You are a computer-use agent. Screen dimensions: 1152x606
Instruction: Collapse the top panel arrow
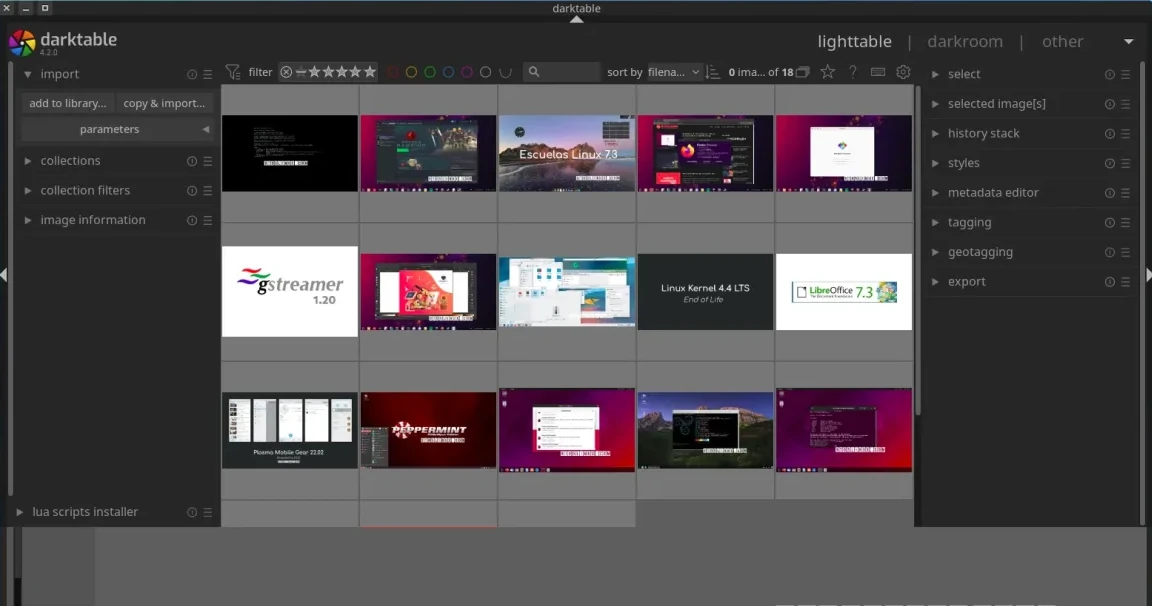[577, 19]
